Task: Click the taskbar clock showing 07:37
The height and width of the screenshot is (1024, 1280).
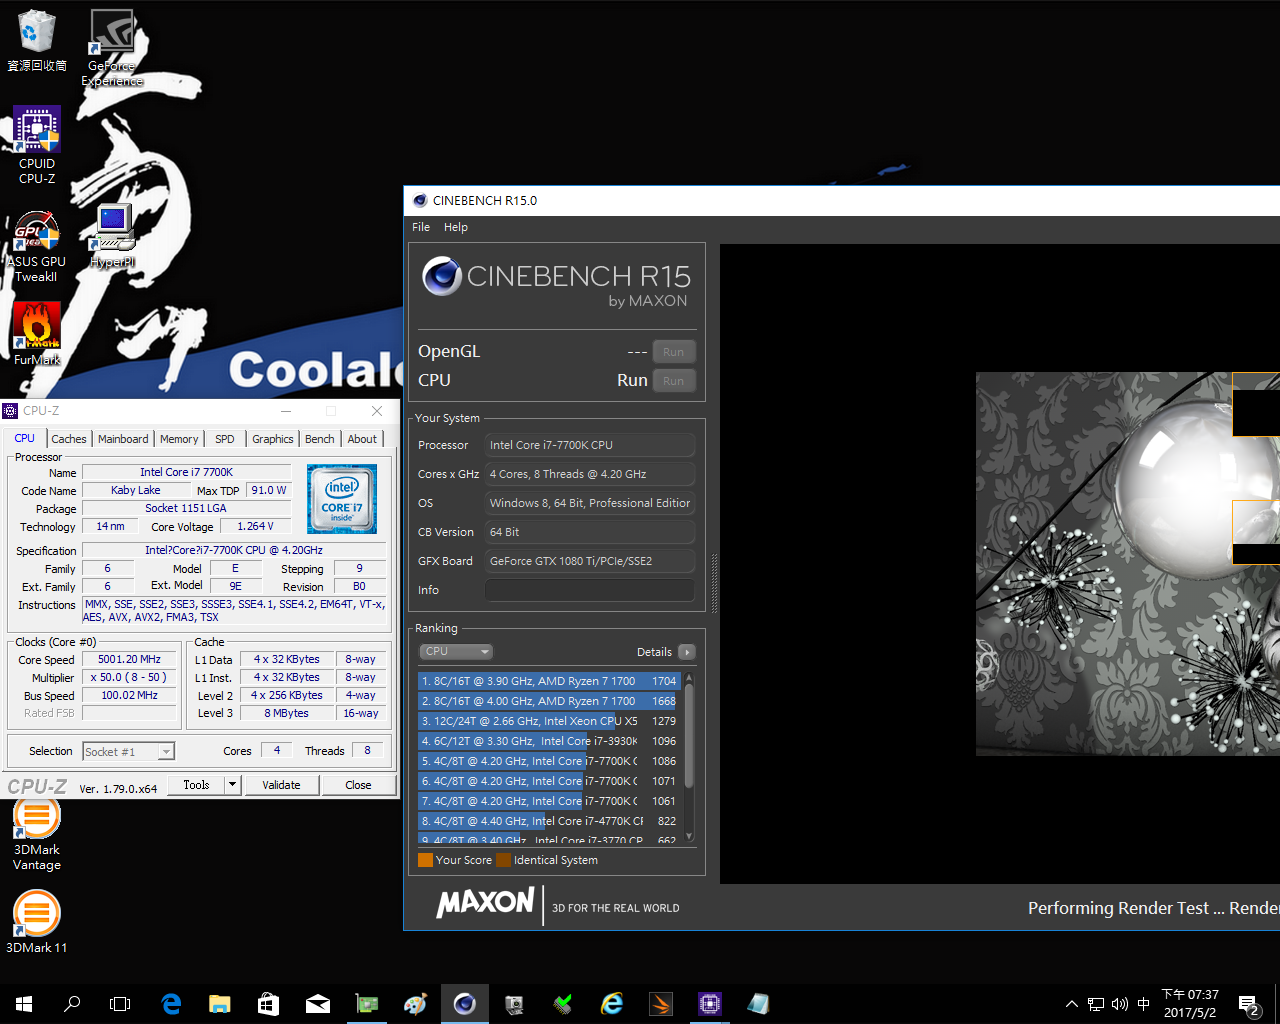Action: [1190, 1004]
